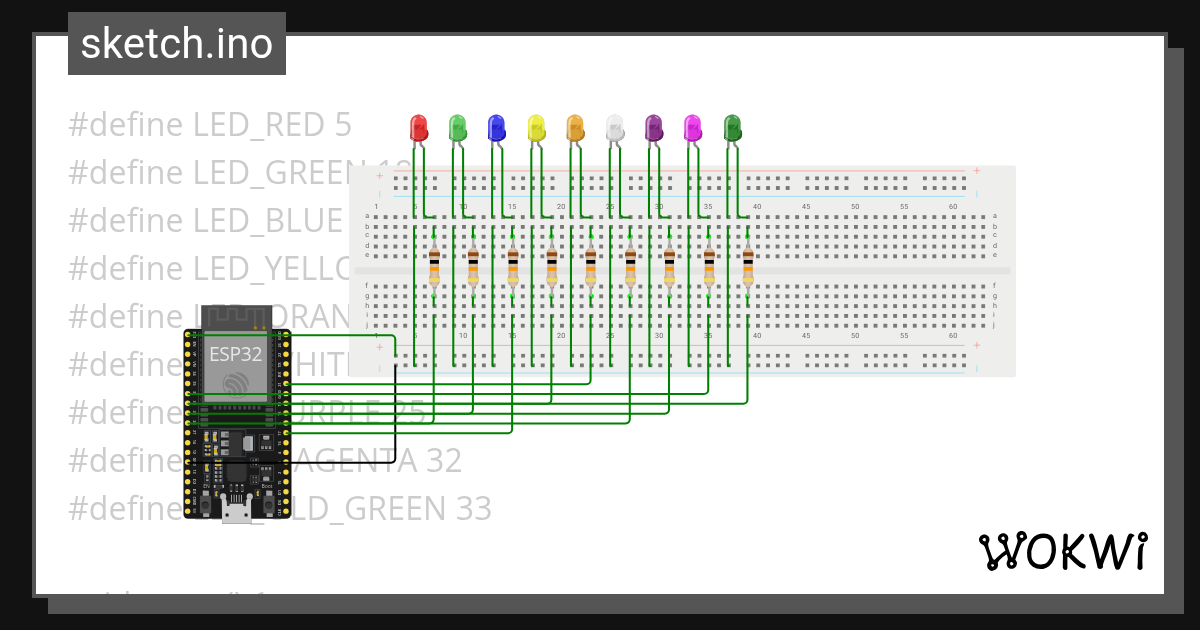Screen dimensions: 1200x630
Task: Pick the magenta LED color swatch
Action: coord(693,125)
